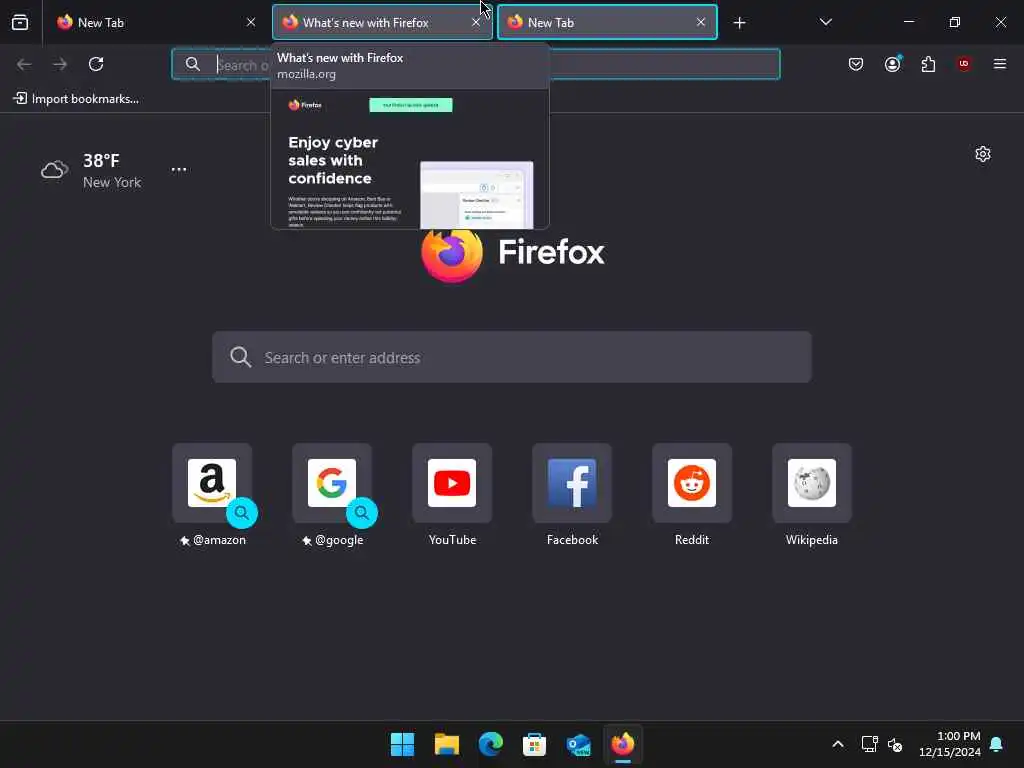This screenshot has height=768, width=1024.
Task: Close the third New Tab
Action: (x=701, y=23)
